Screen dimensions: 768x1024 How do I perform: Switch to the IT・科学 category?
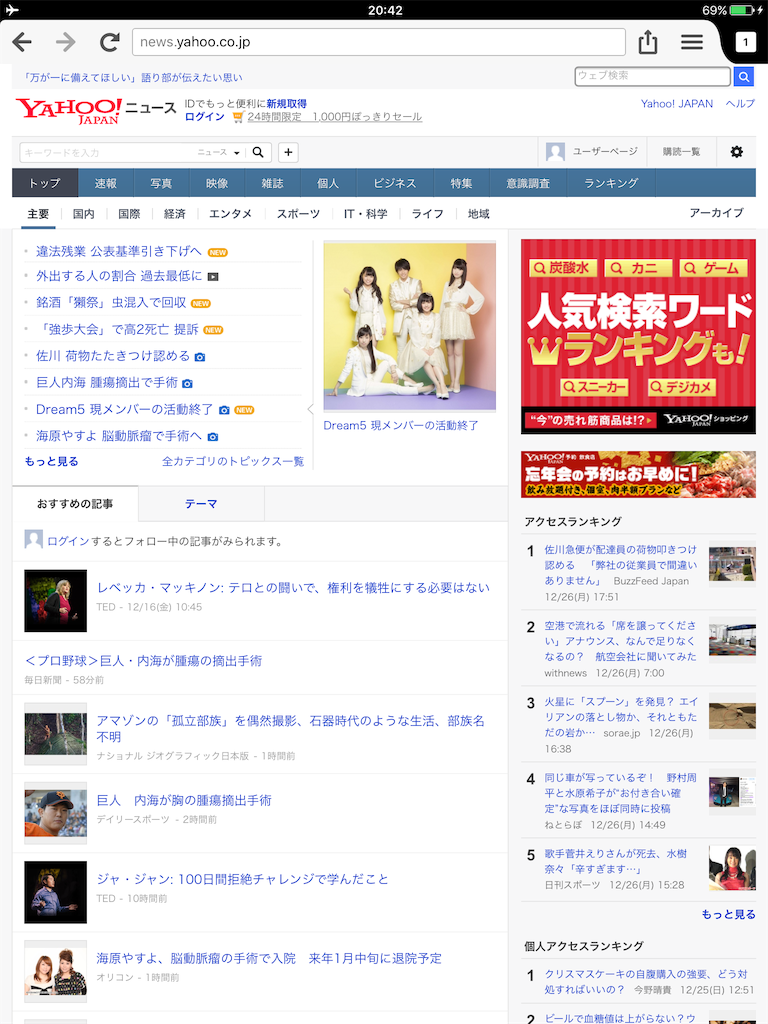click(x=366, y=214)
